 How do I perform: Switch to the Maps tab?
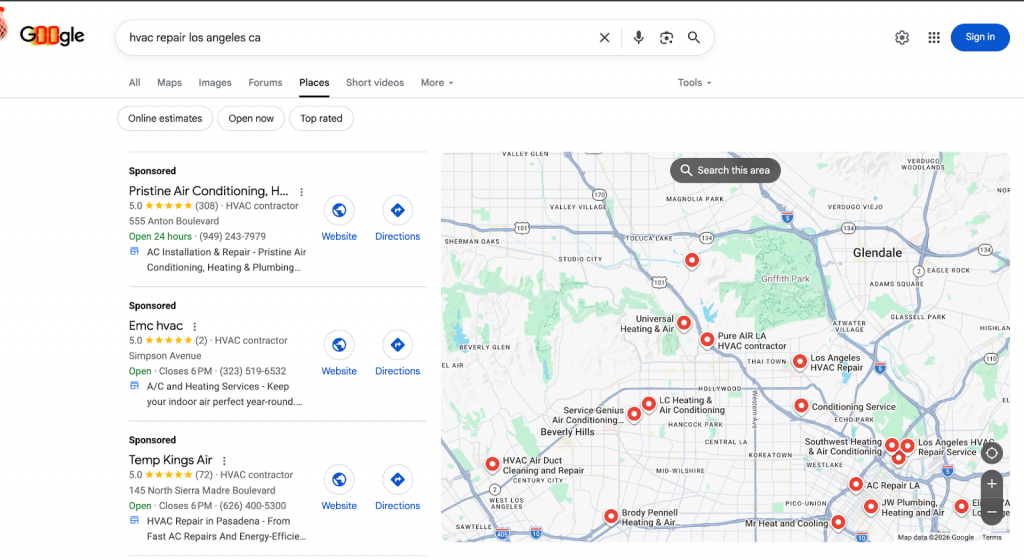coord(169,83)
